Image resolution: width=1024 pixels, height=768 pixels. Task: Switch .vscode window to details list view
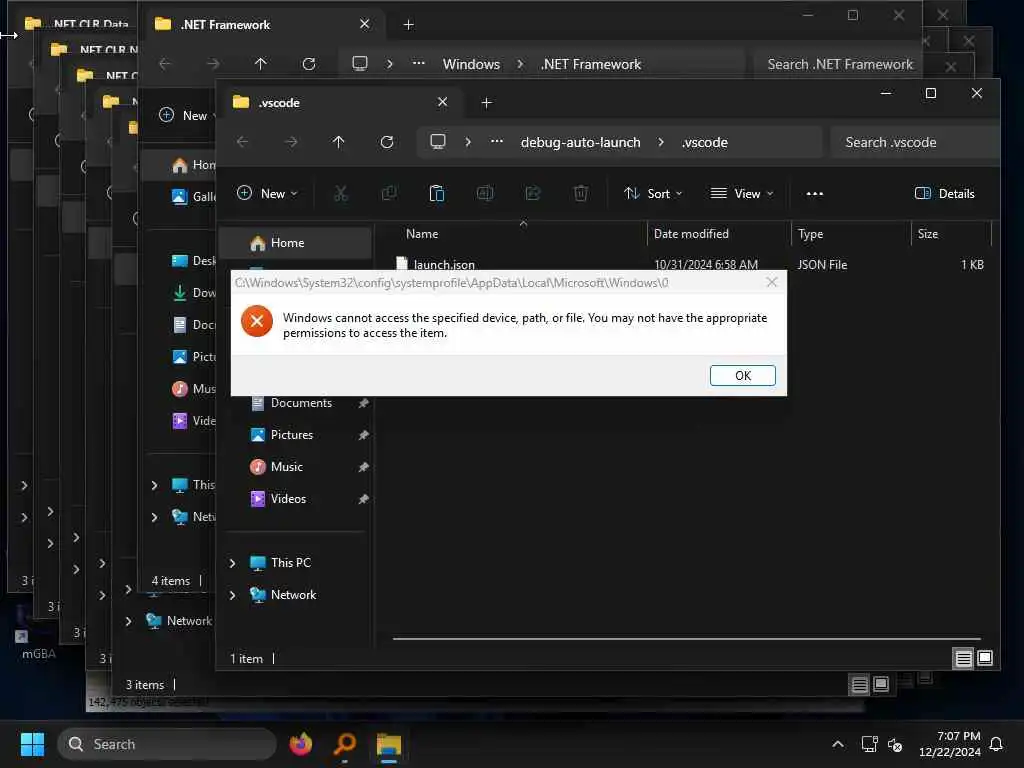coord(963,658)
